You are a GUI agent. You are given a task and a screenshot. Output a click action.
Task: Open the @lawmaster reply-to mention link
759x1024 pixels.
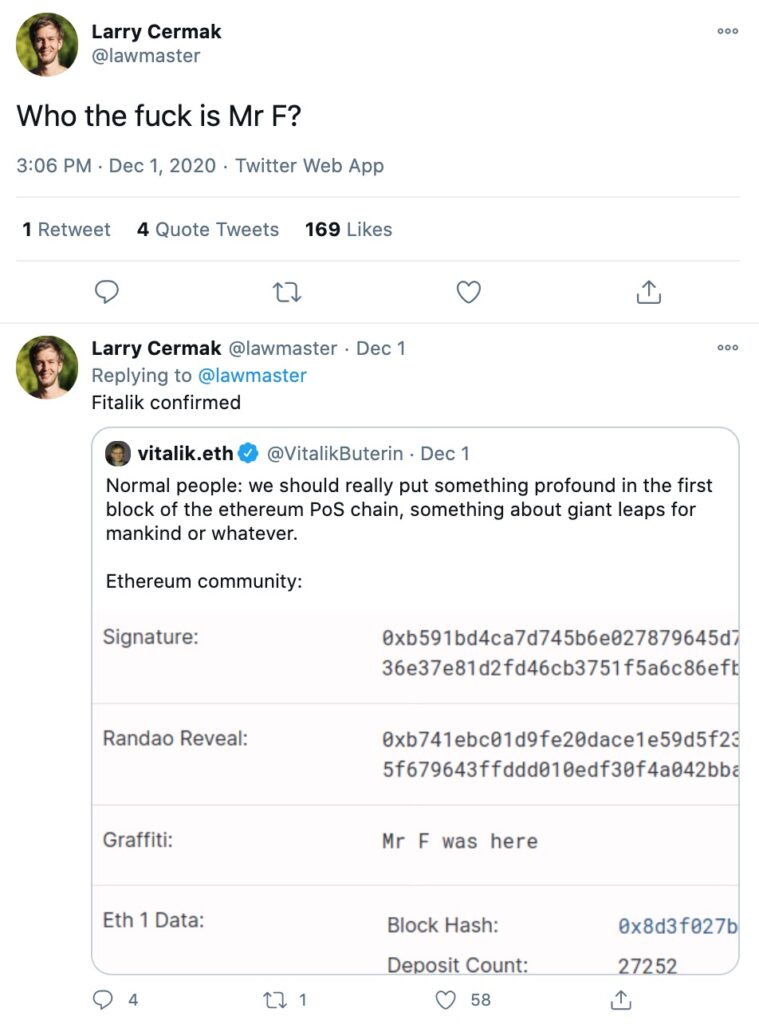coord(252,375)
